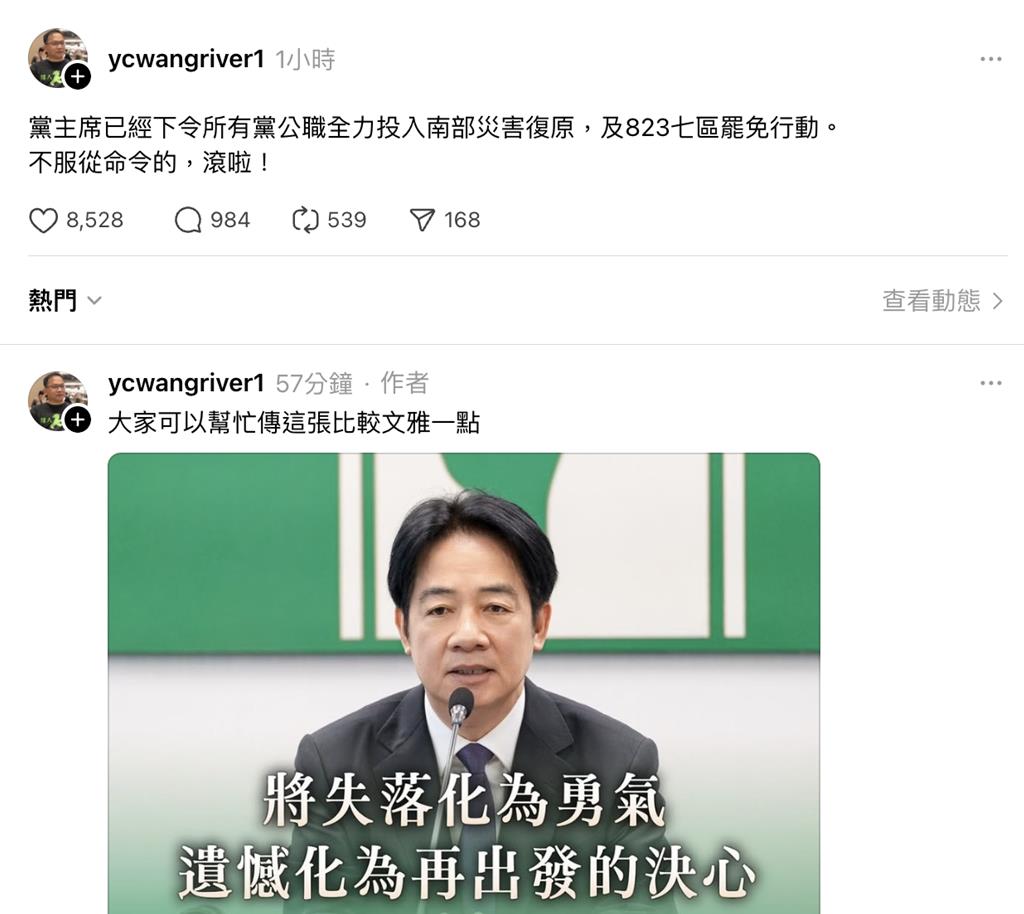Open replies via the comment bubble icon

click(187, 220)
